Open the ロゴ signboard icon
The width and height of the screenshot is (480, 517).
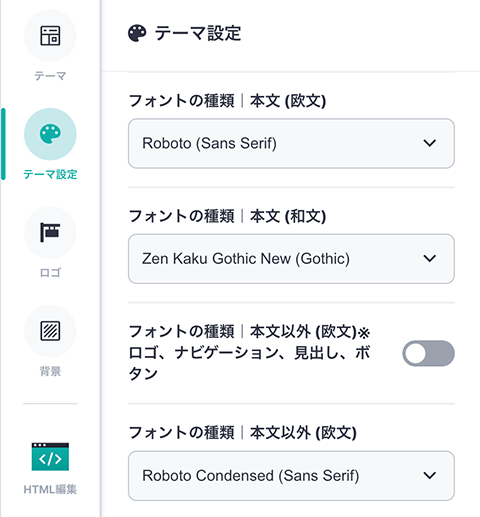(x=50, y=232)
